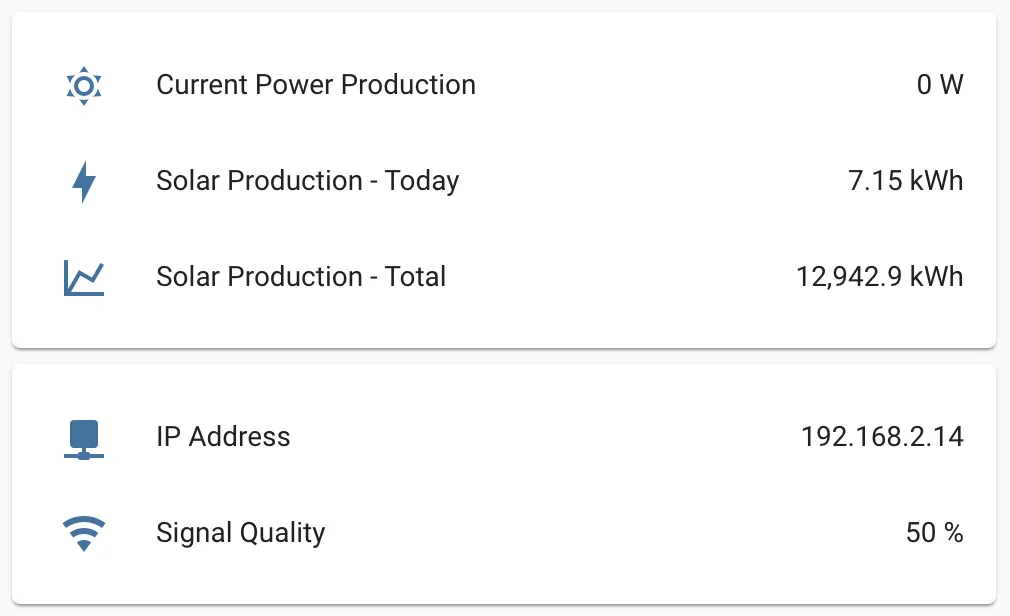Click the network IP address icon

click(84, 439)
